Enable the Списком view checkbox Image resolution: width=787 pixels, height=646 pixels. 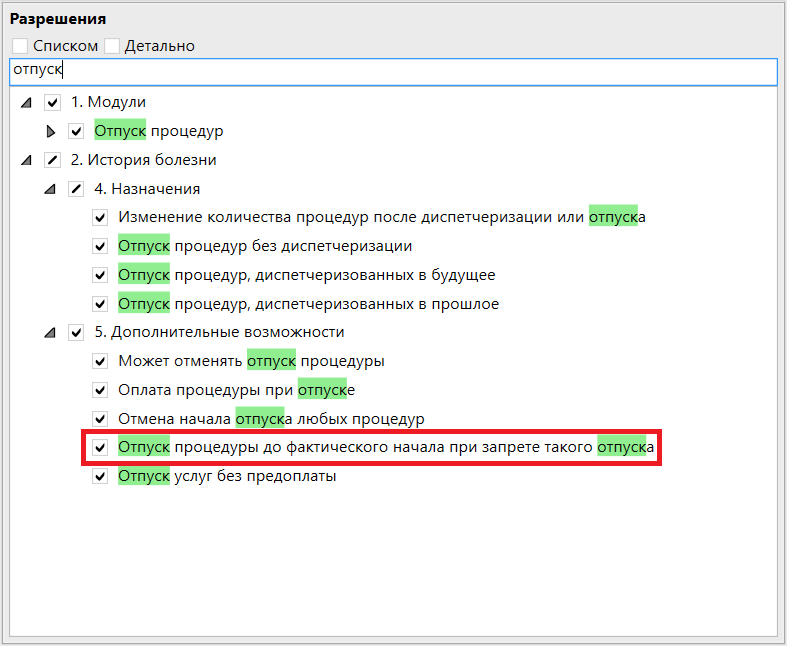pos(20,46)
